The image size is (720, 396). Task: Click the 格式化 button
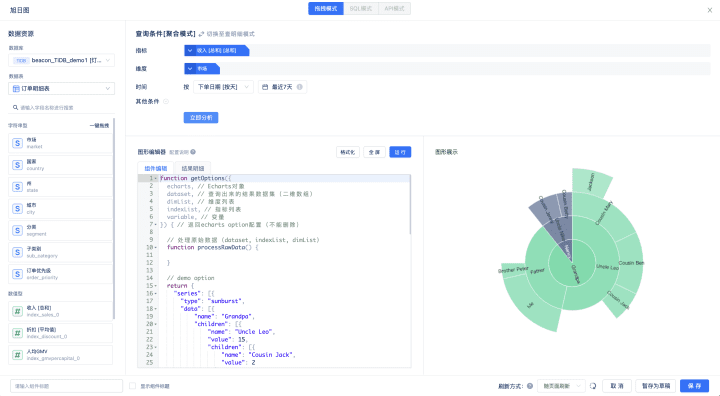click(x=348, y=152)
